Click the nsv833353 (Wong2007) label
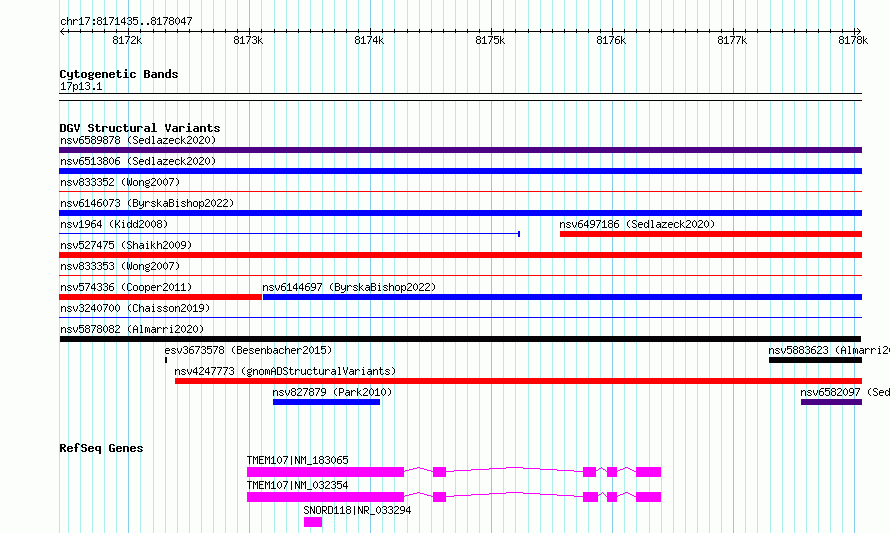Screen dimensions: 890x533 (x=120, y=266)
